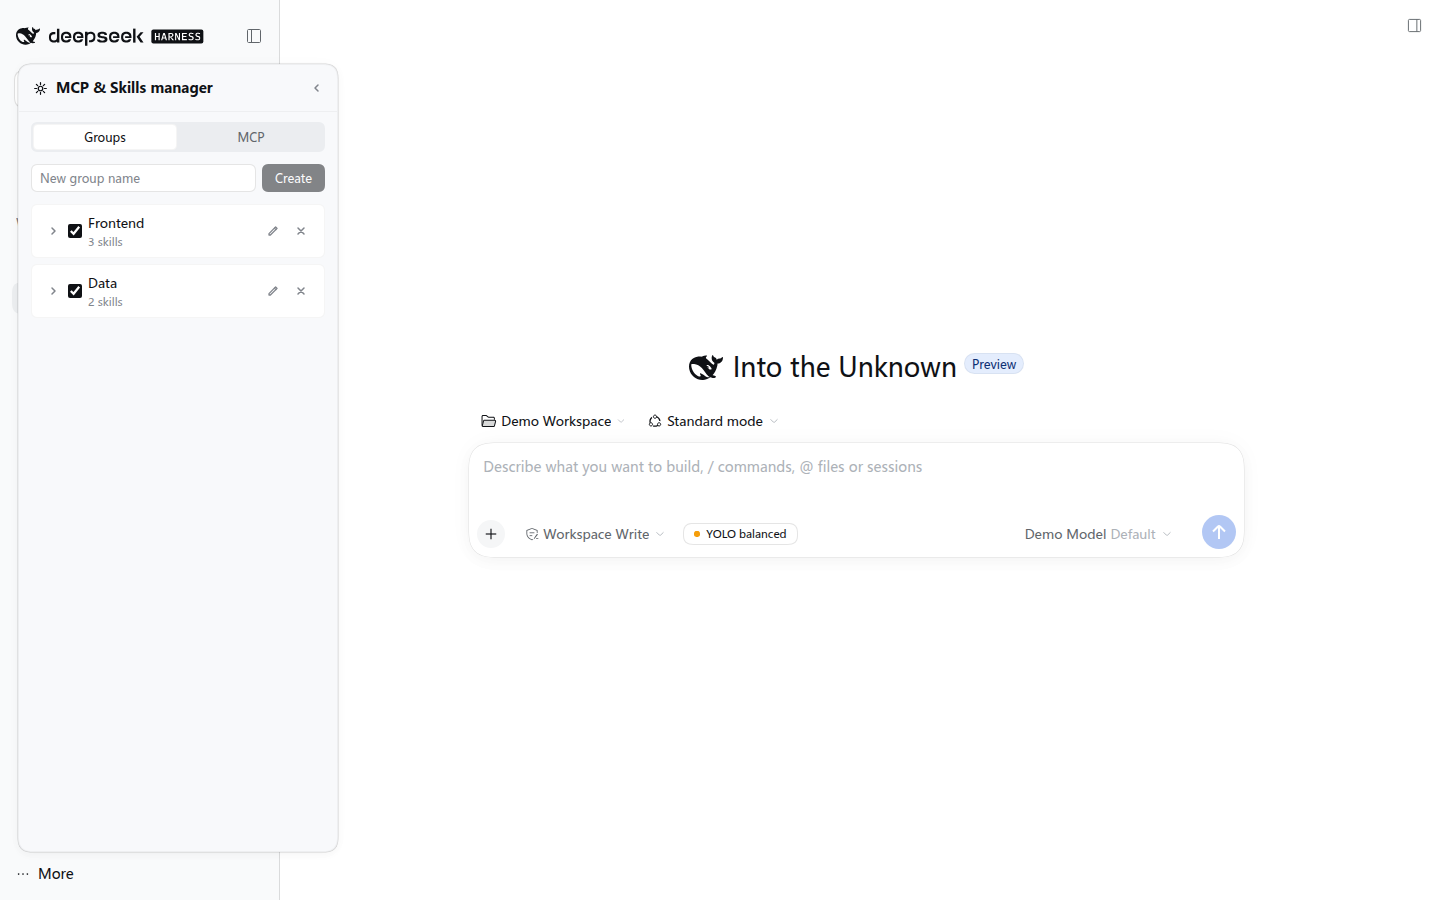Remove the Data group
Viewport: 1440px width, 900px height.
pos(301,291)
